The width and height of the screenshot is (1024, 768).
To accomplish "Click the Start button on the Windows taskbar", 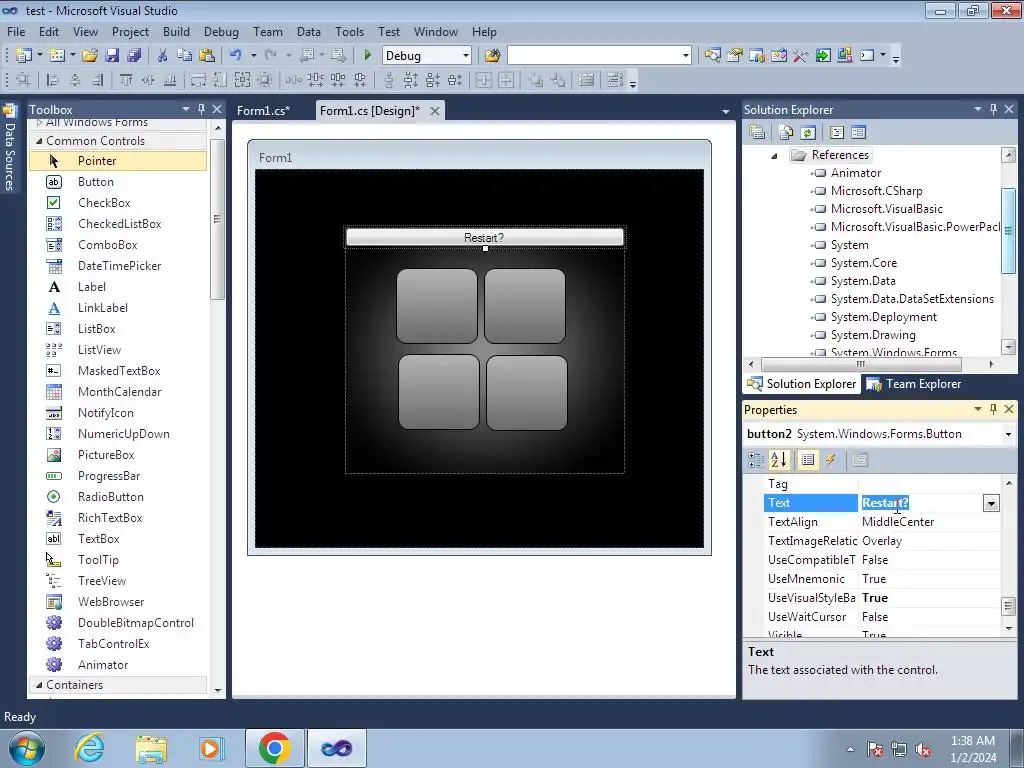I will coord(27,748).
